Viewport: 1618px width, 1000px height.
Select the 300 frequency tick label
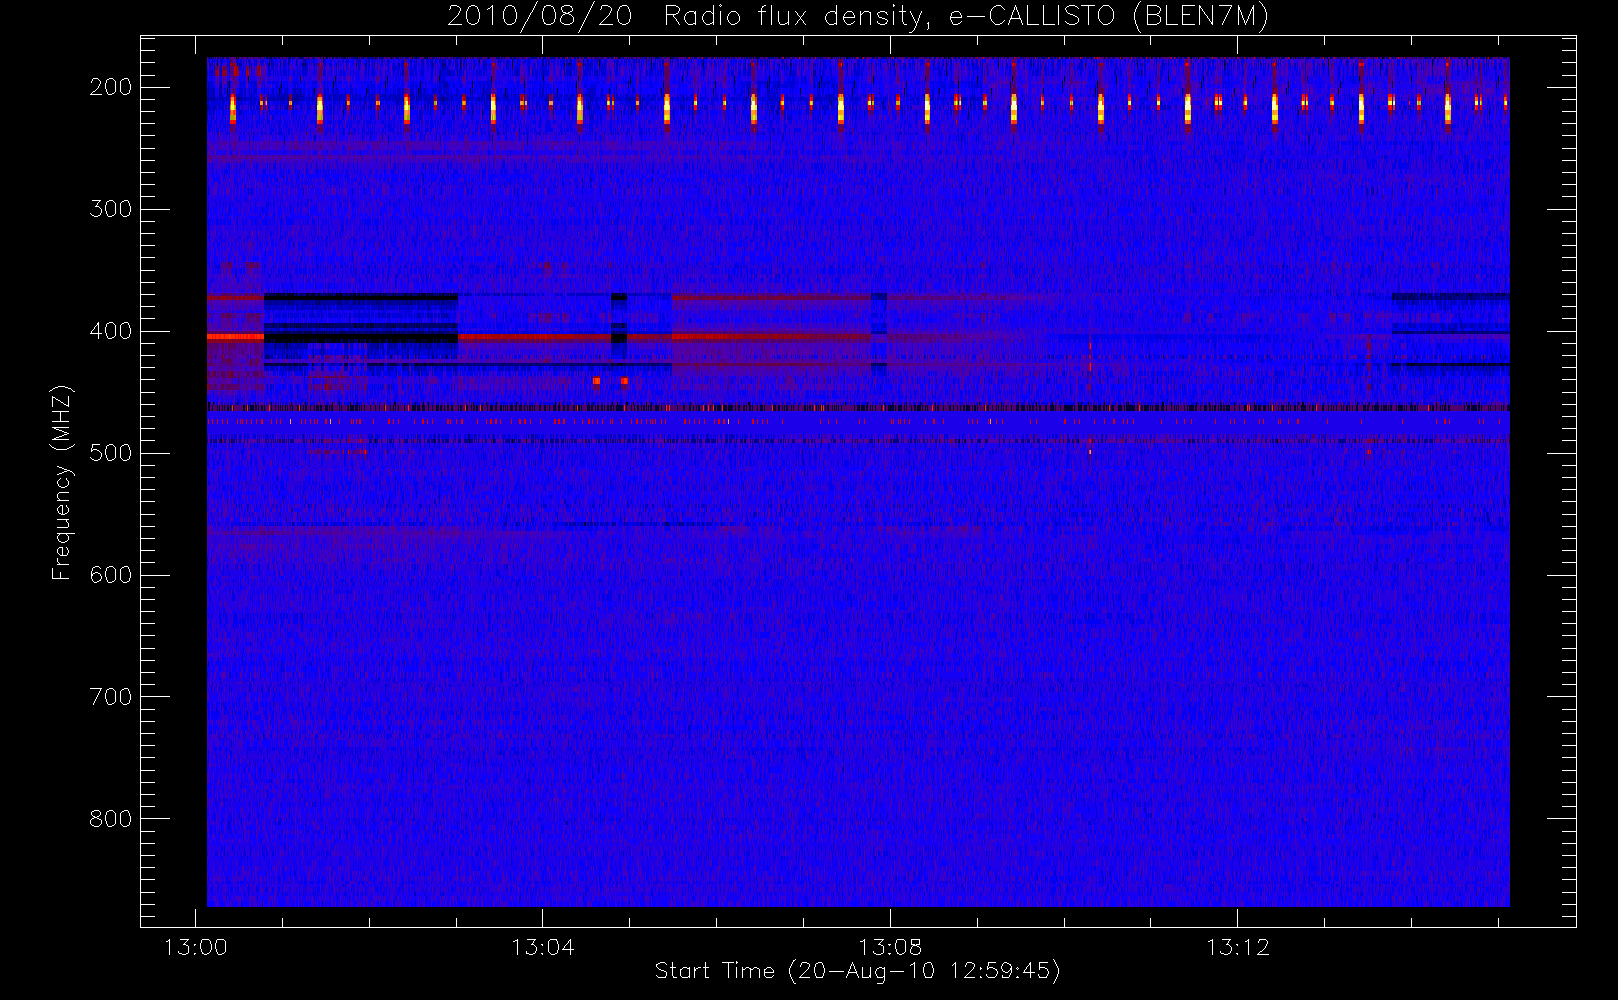(110, 209)
